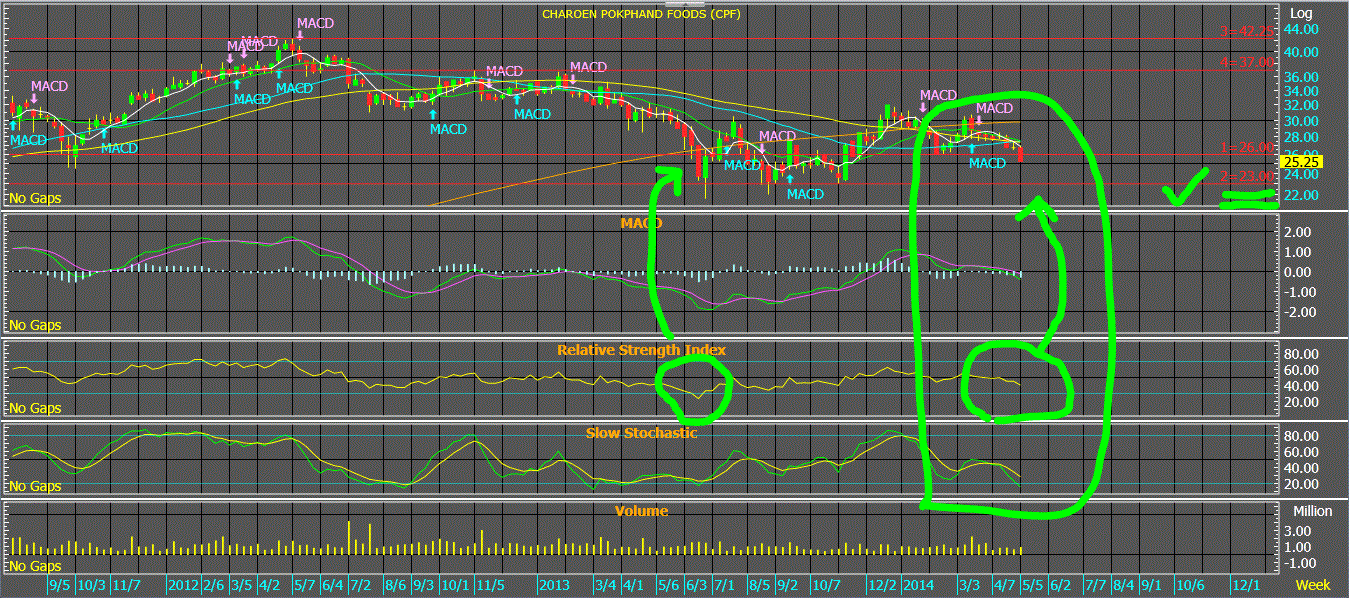The height and width of the screenshot is (598, 1349).
Task: Click the 2013 marker on the date axis
Action: click(x=553, y=584)
